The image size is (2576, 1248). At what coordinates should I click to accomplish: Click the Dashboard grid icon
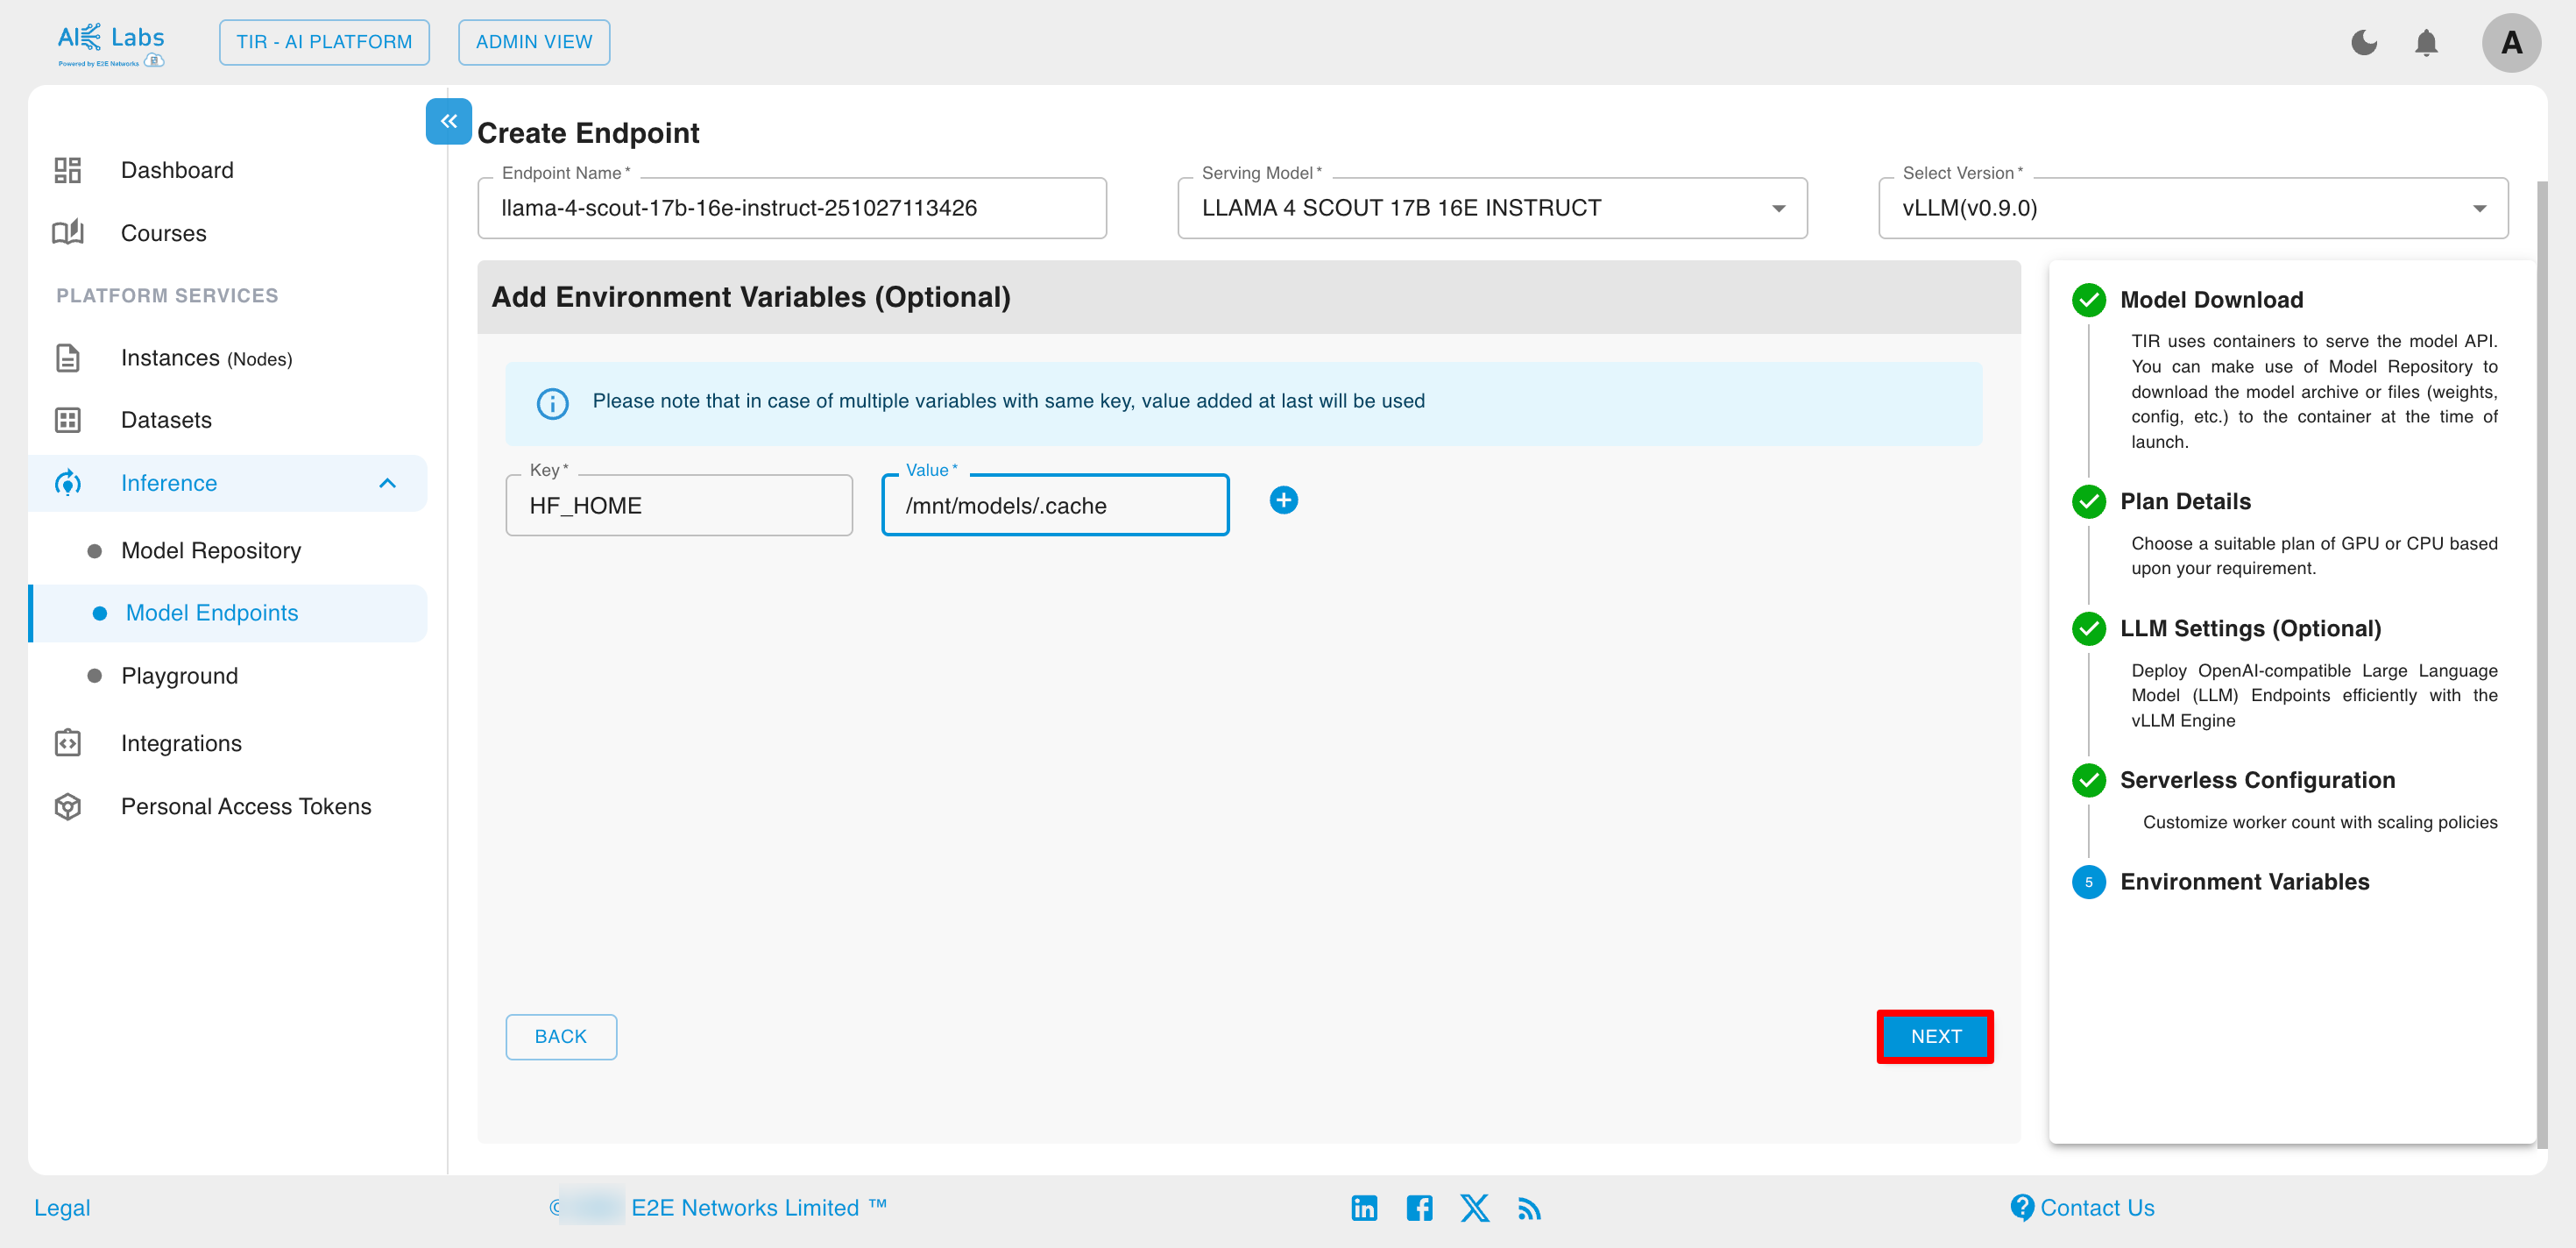67,170
